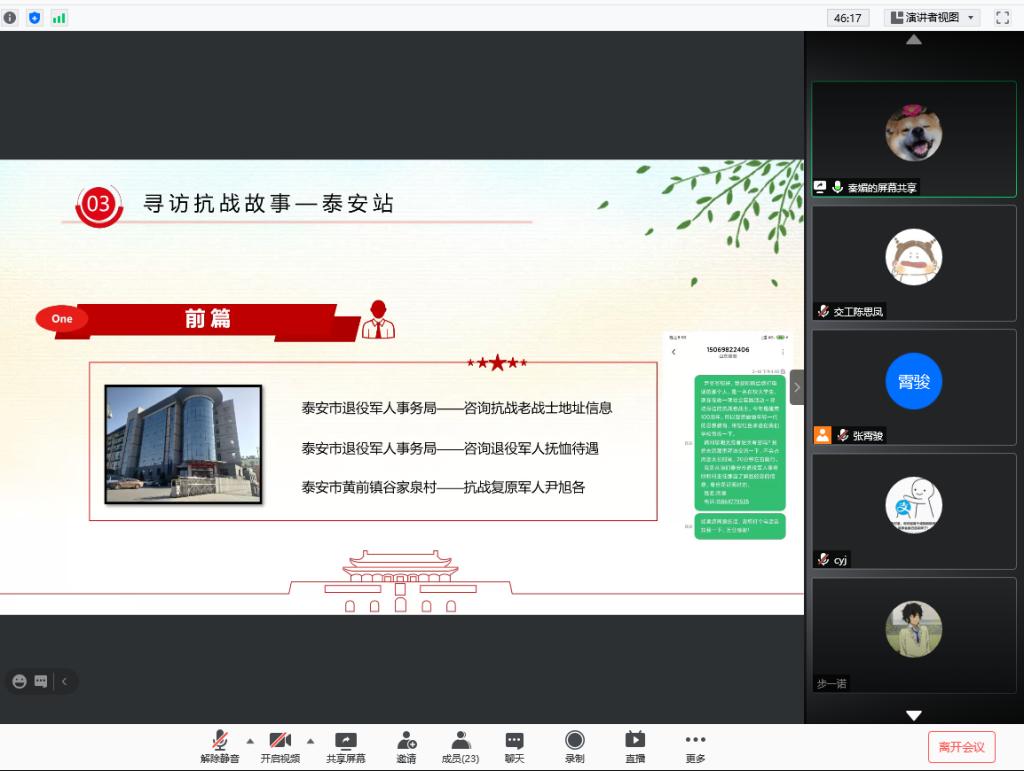Image resolution: width=1024 pixels, height=771 pixels.
Task: Open the 更多 more menu
Action: coord(695,746)
